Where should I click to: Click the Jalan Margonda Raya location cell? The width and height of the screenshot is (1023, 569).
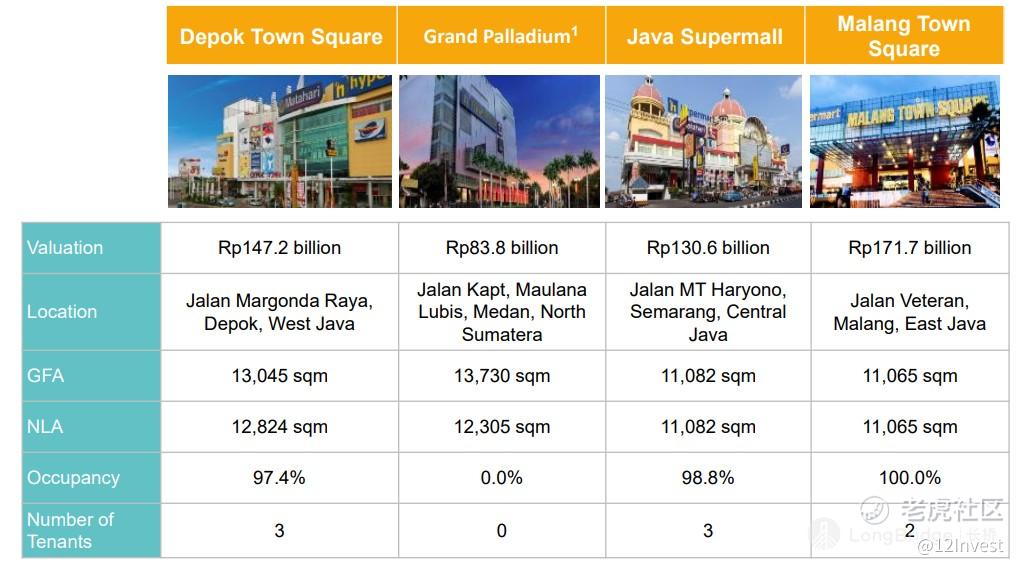point(279,312)
